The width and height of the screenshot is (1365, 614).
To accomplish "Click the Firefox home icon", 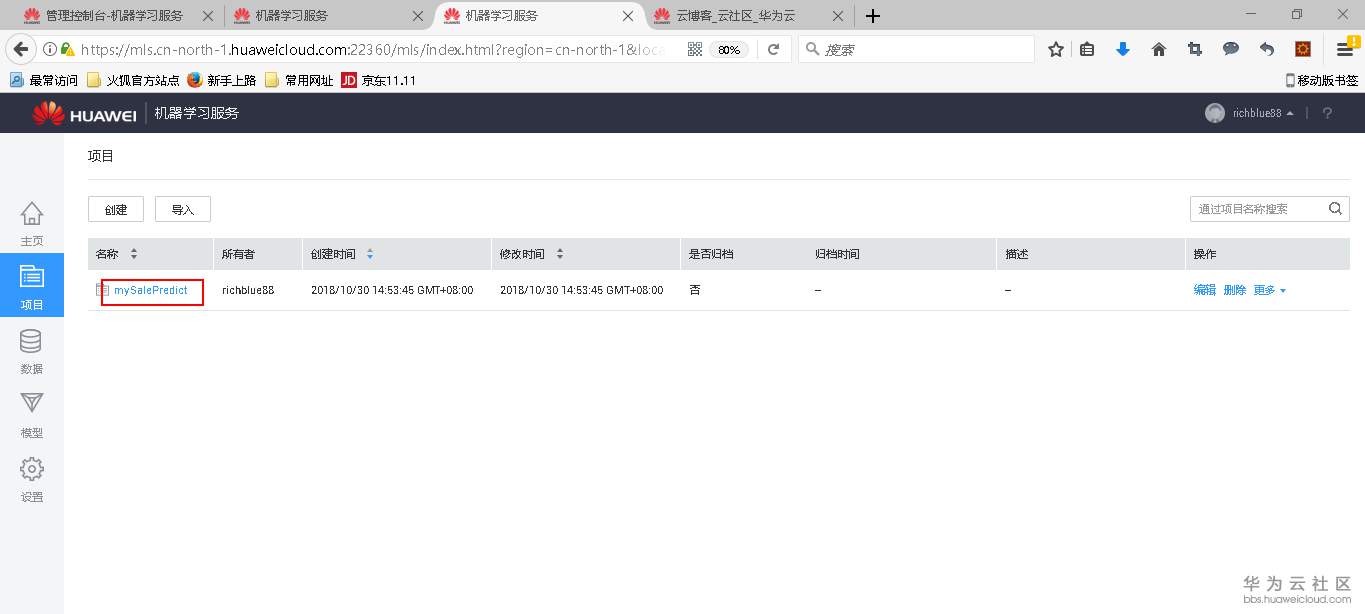I will (x=1158, y=48).
